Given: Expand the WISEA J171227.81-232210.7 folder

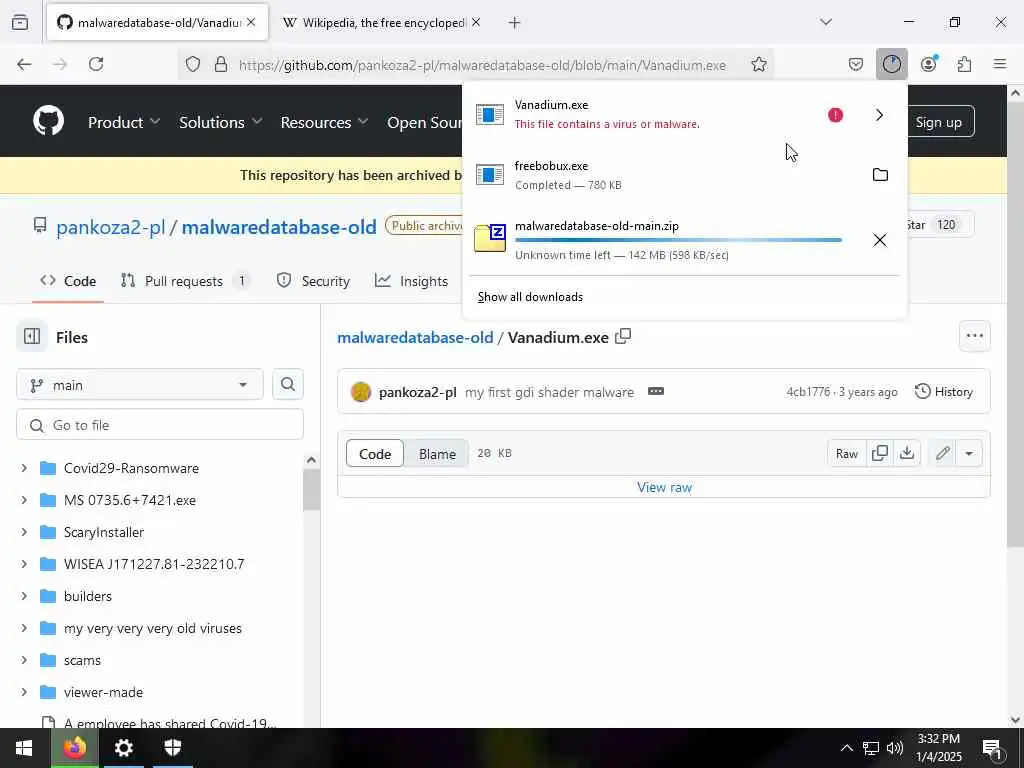Looking at the screenshot, I should coord(24,564).
